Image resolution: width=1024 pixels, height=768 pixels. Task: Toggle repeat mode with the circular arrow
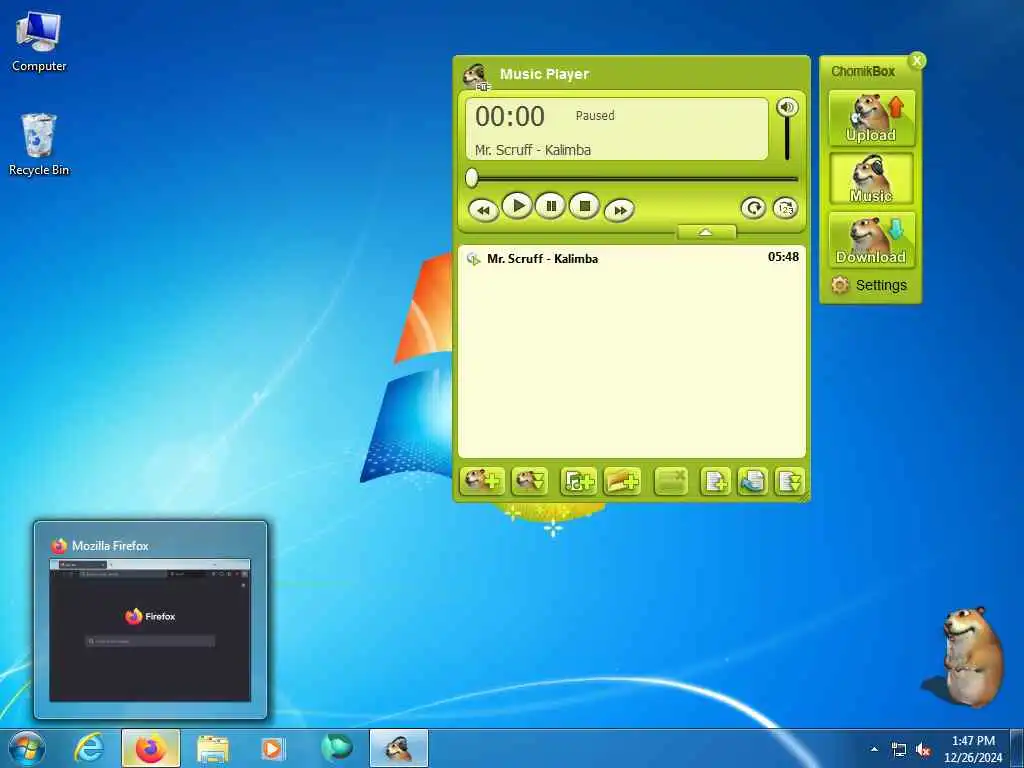753,208
